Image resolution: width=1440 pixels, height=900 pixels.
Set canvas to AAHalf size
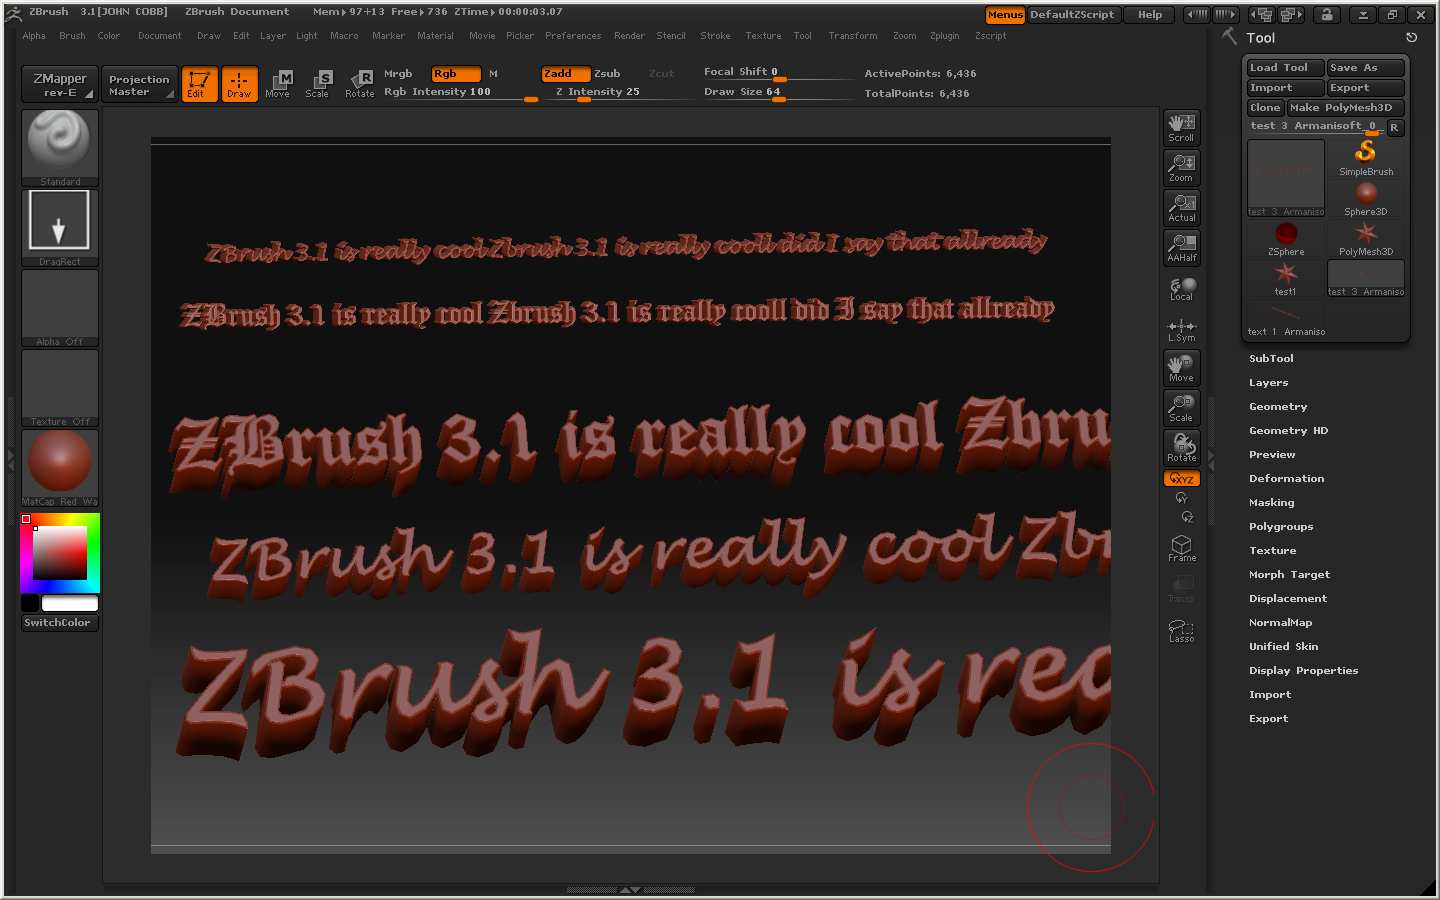click(x=1182, y=248)
